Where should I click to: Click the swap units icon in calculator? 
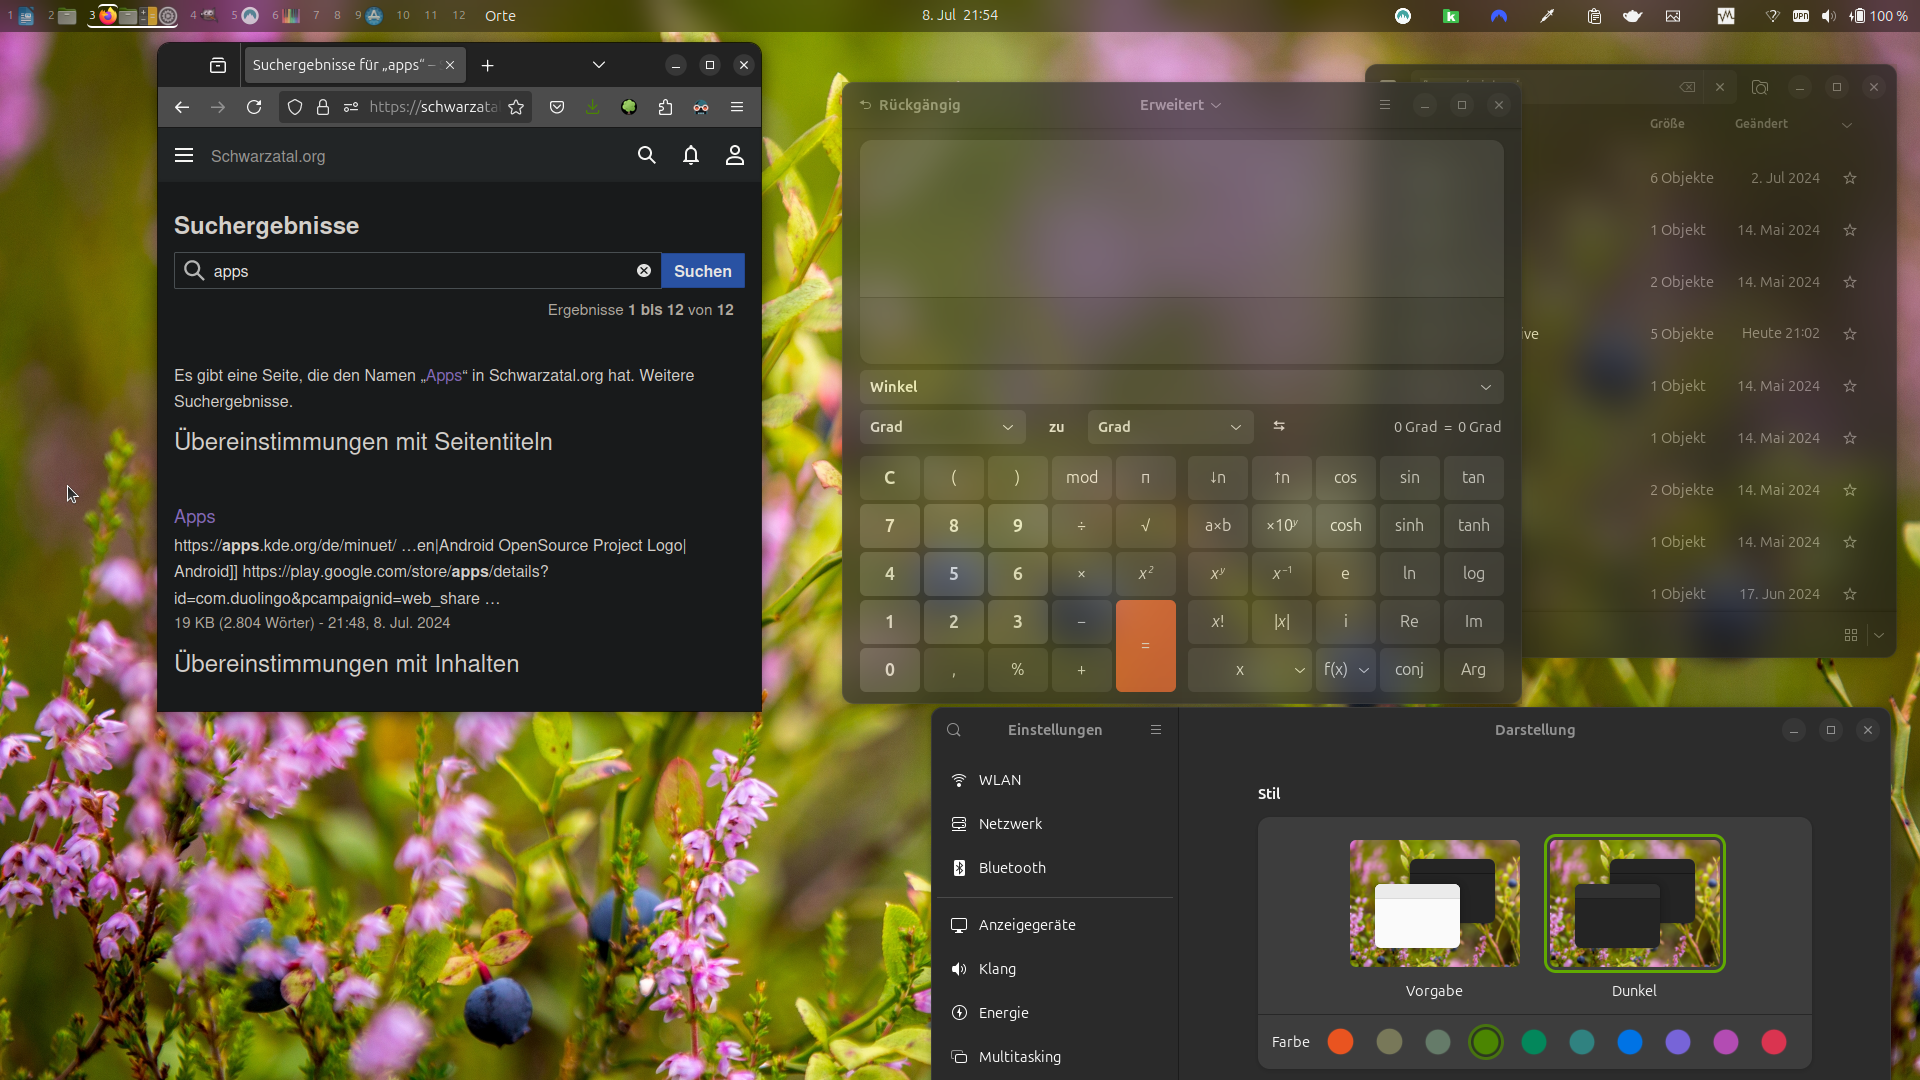coord(1278,426)
